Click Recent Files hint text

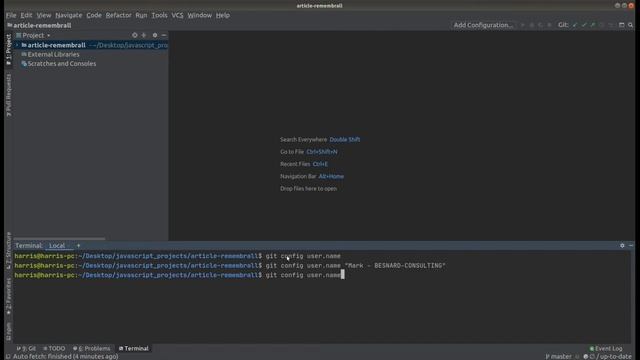pyautogui.click(x=304, y=164)
